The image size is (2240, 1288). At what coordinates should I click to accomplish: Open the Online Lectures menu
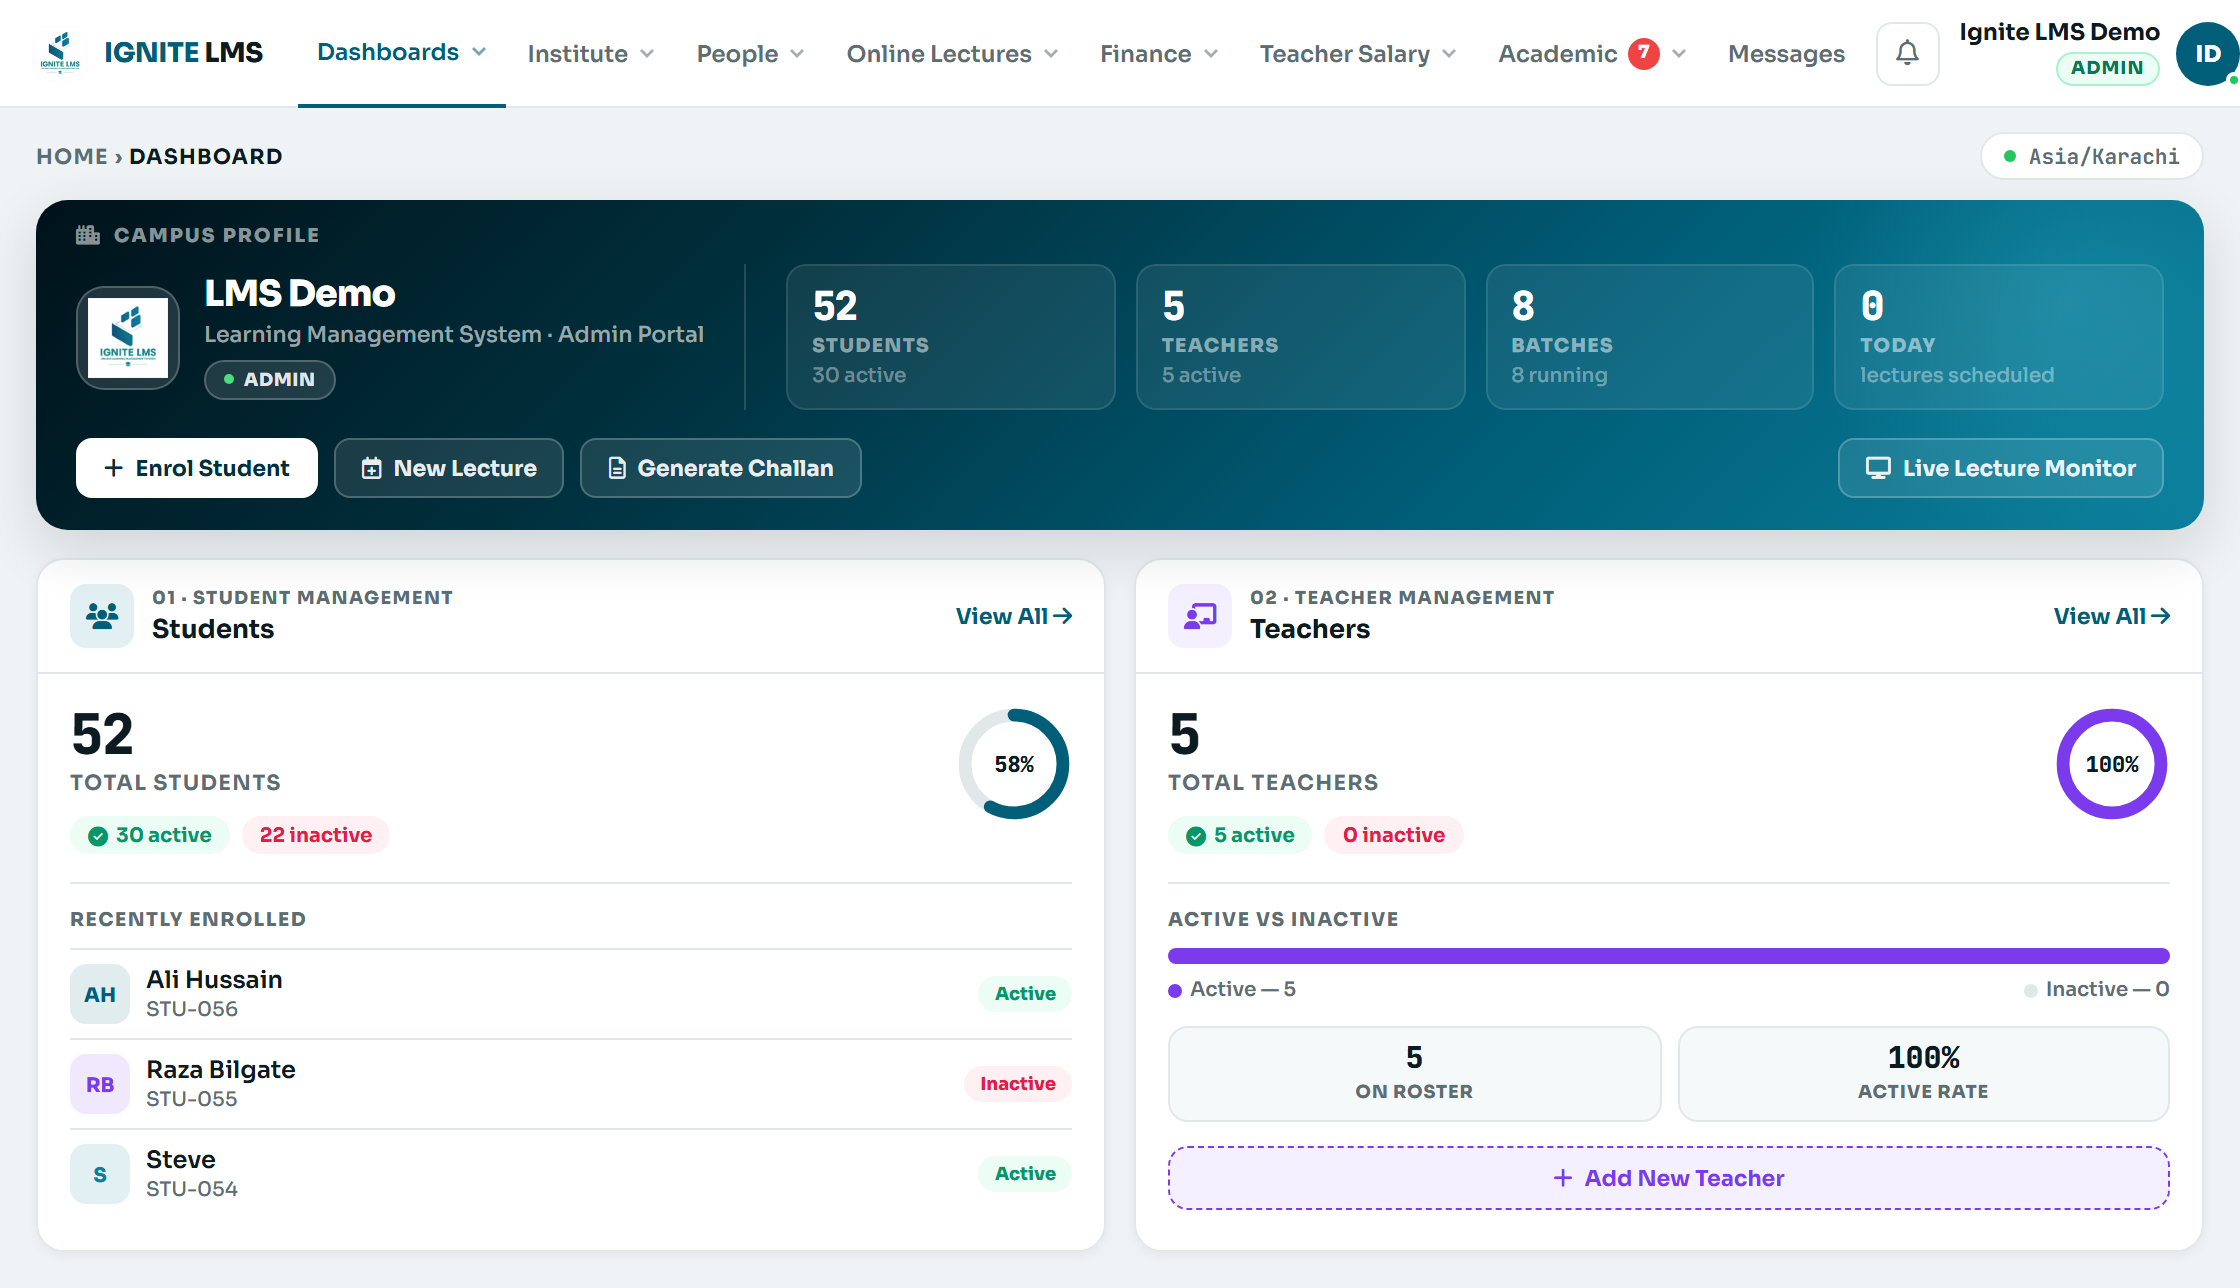tap(953, 54)
